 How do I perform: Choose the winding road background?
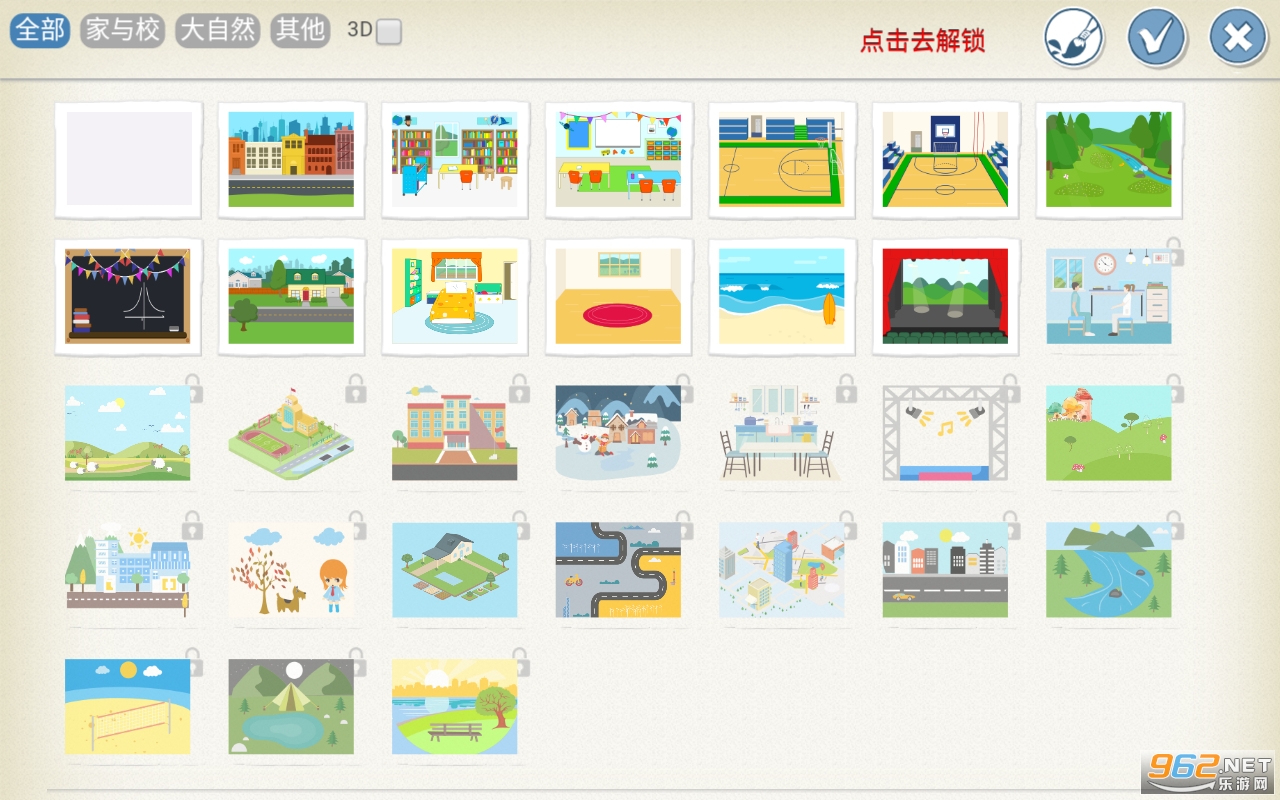618,570
